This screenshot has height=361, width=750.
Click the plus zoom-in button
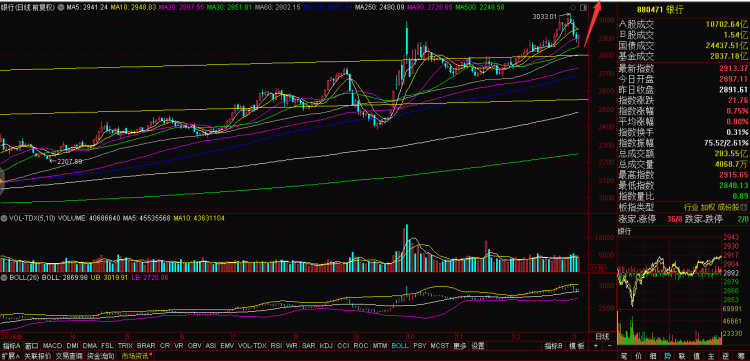coord(596,346)
